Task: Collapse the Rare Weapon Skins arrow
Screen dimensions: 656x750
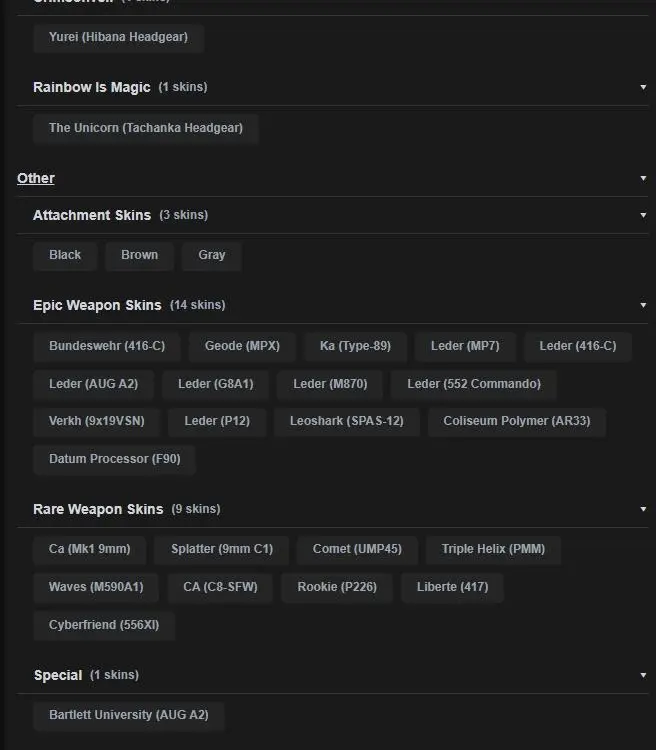Action: tap(643, 509)
